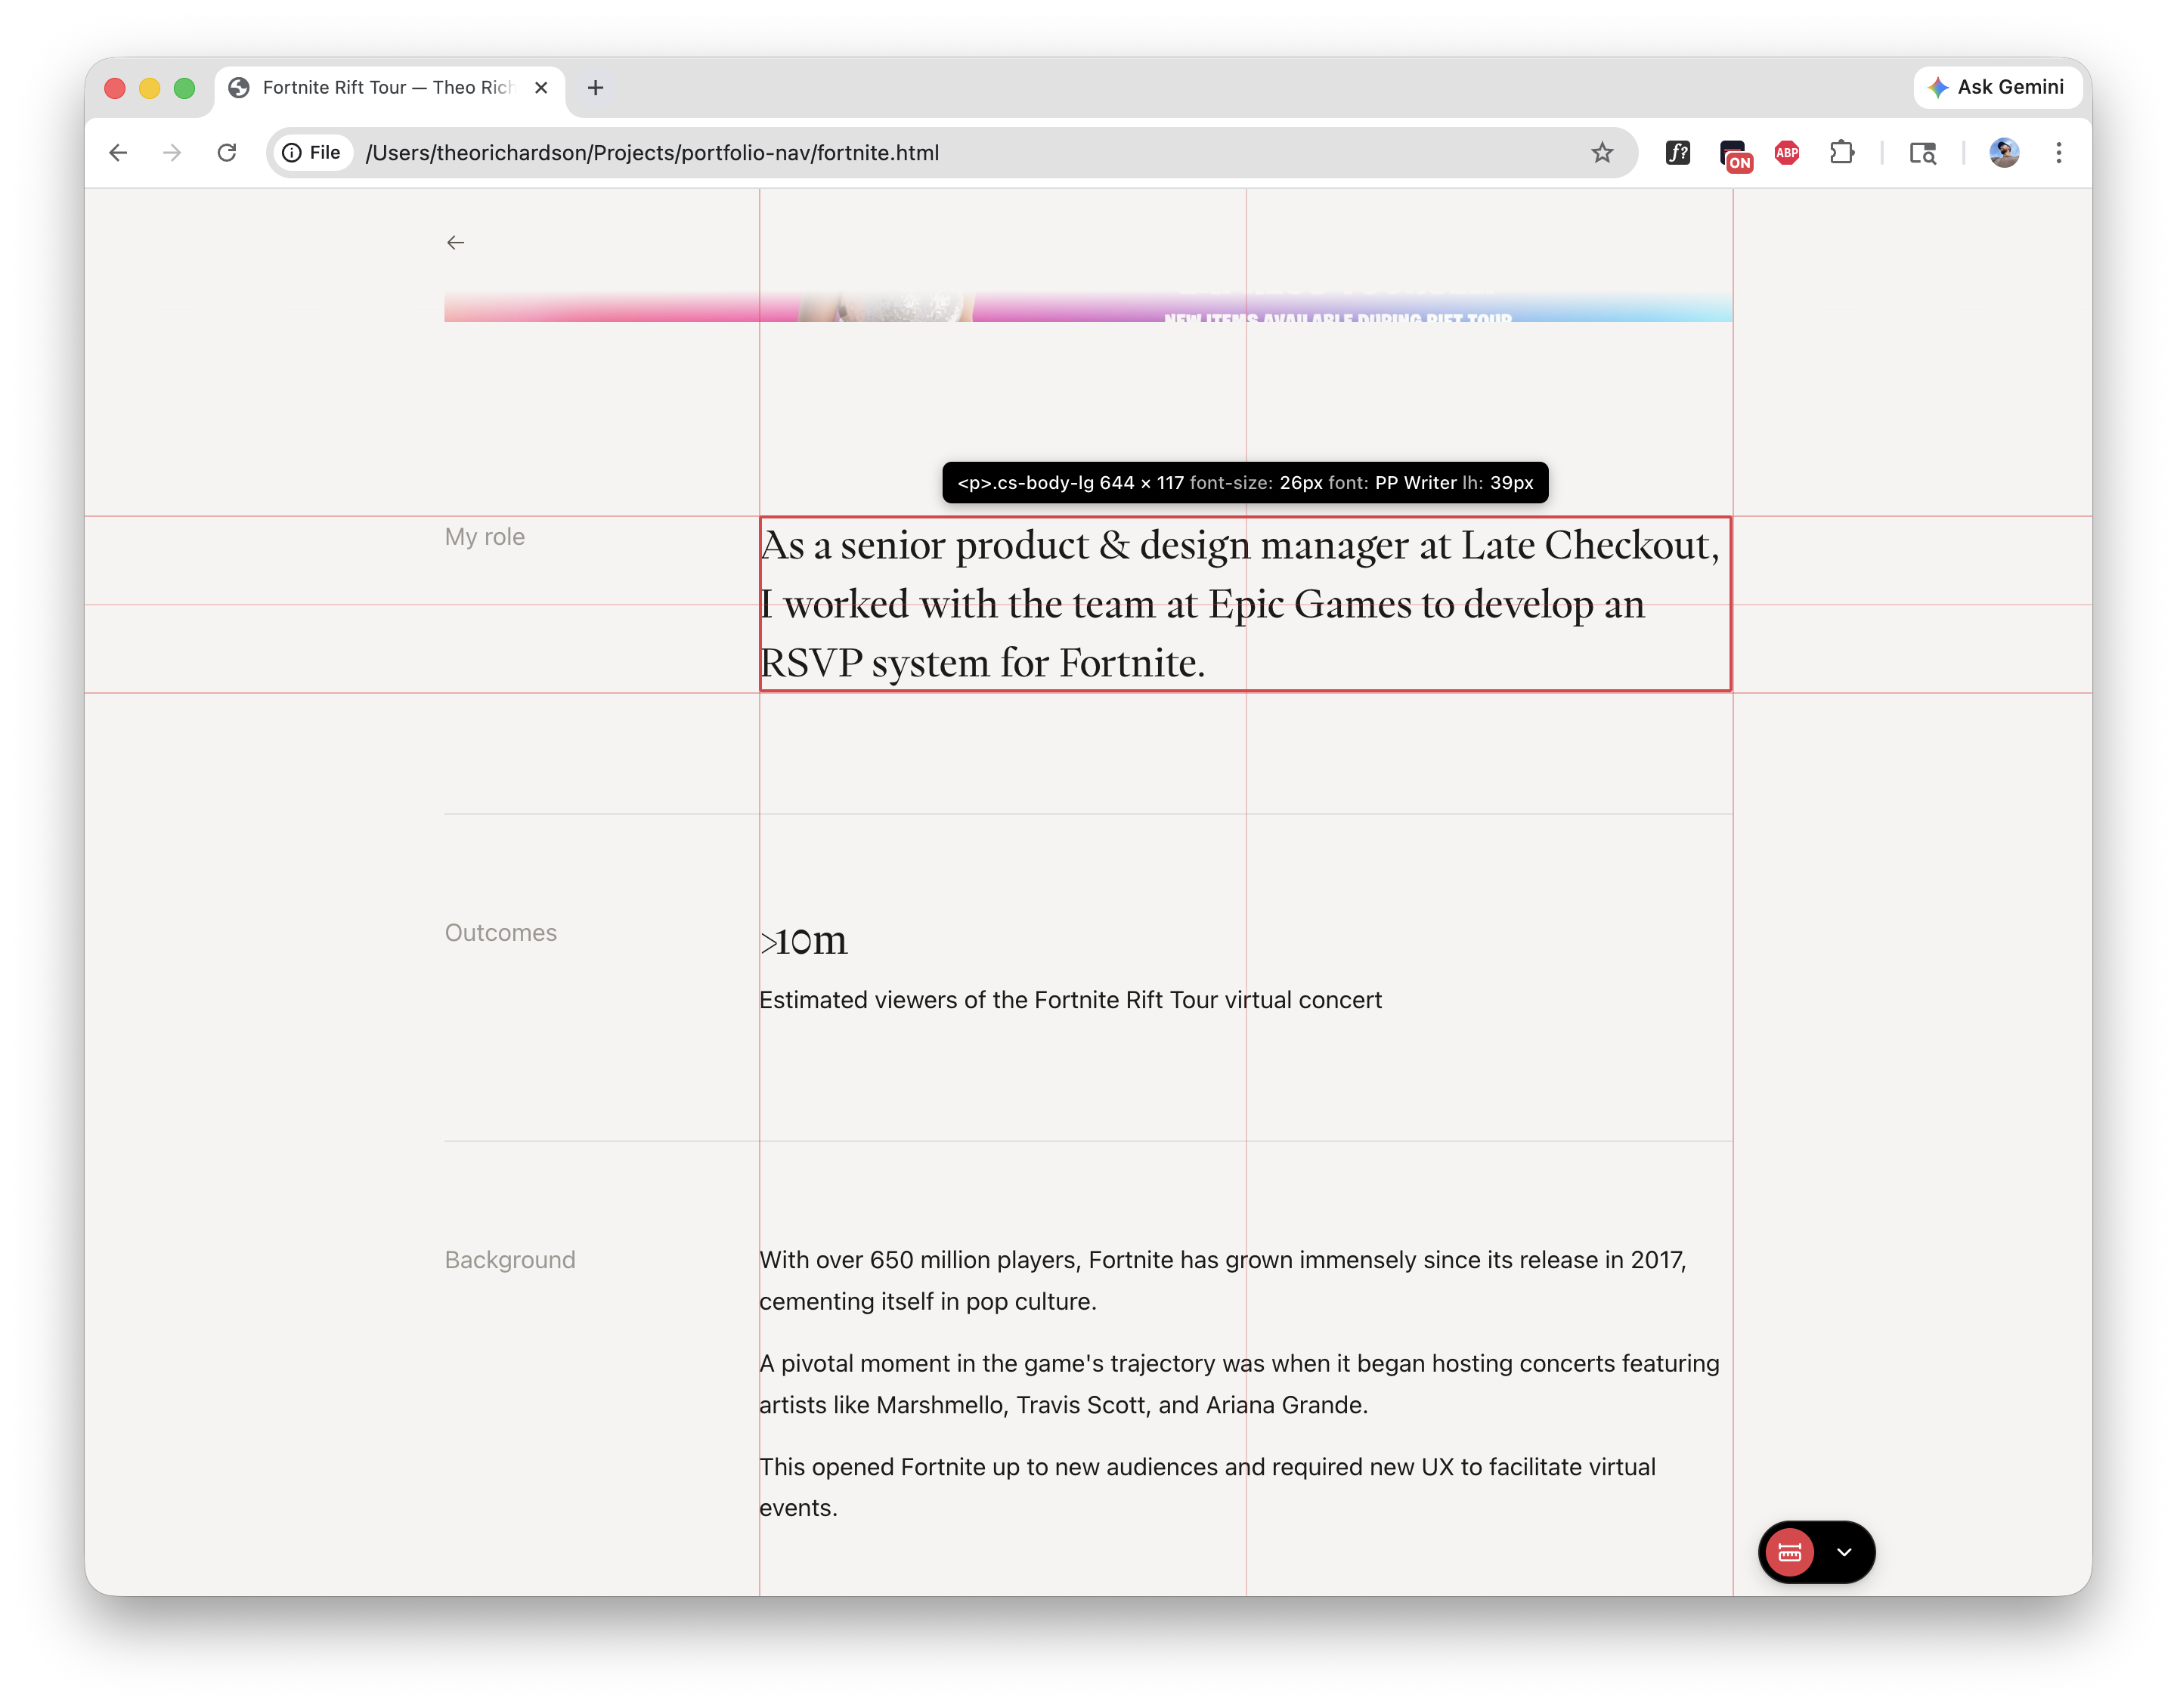Click the '>10m' statistic
Screen dimensions: 2177x1708
[803, 940]
